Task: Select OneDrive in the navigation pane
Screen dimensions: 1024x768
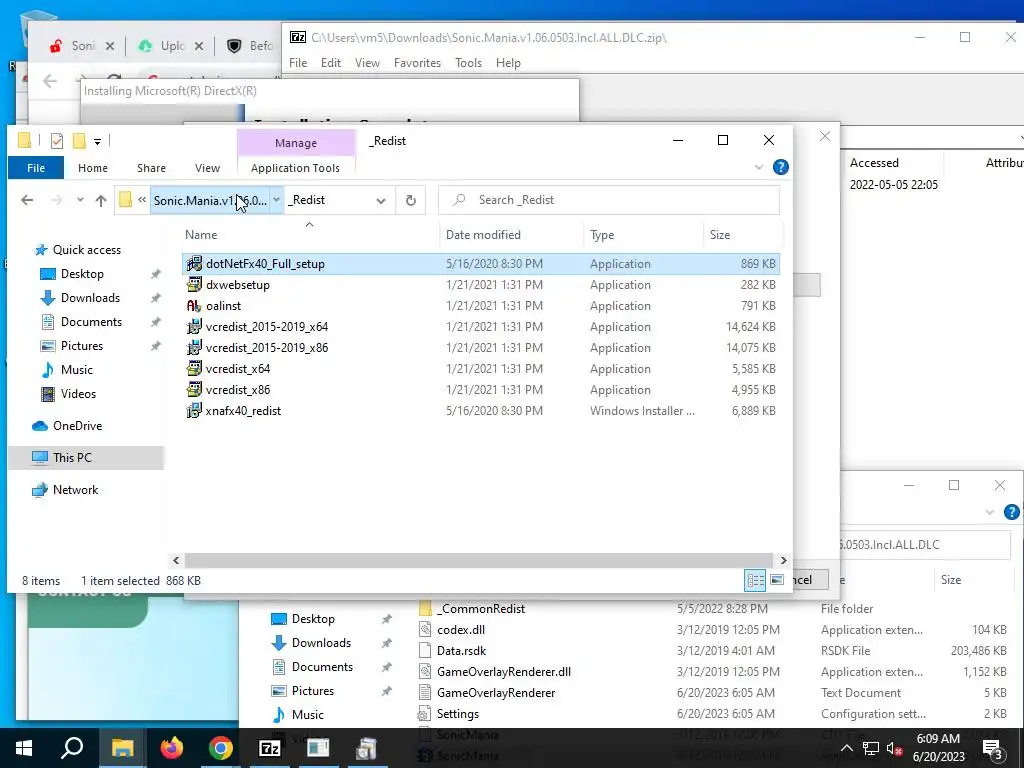Action: click(77, 426)
